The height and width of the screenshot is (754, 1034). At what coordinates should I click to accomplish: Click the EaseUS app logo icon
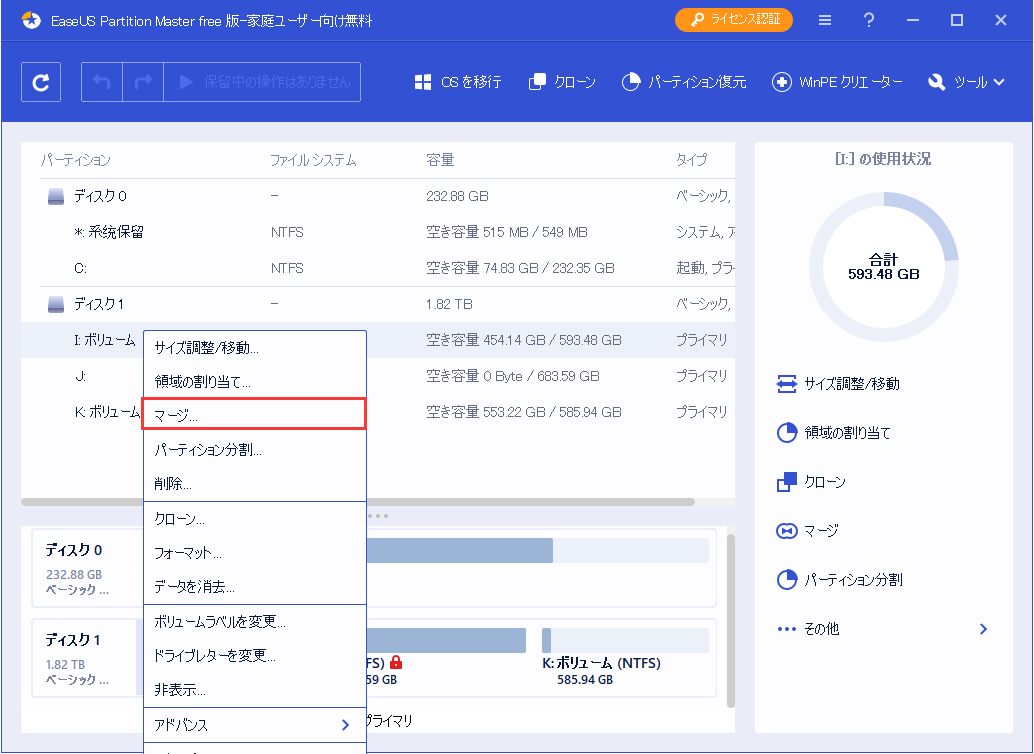[x=30, y=20]
